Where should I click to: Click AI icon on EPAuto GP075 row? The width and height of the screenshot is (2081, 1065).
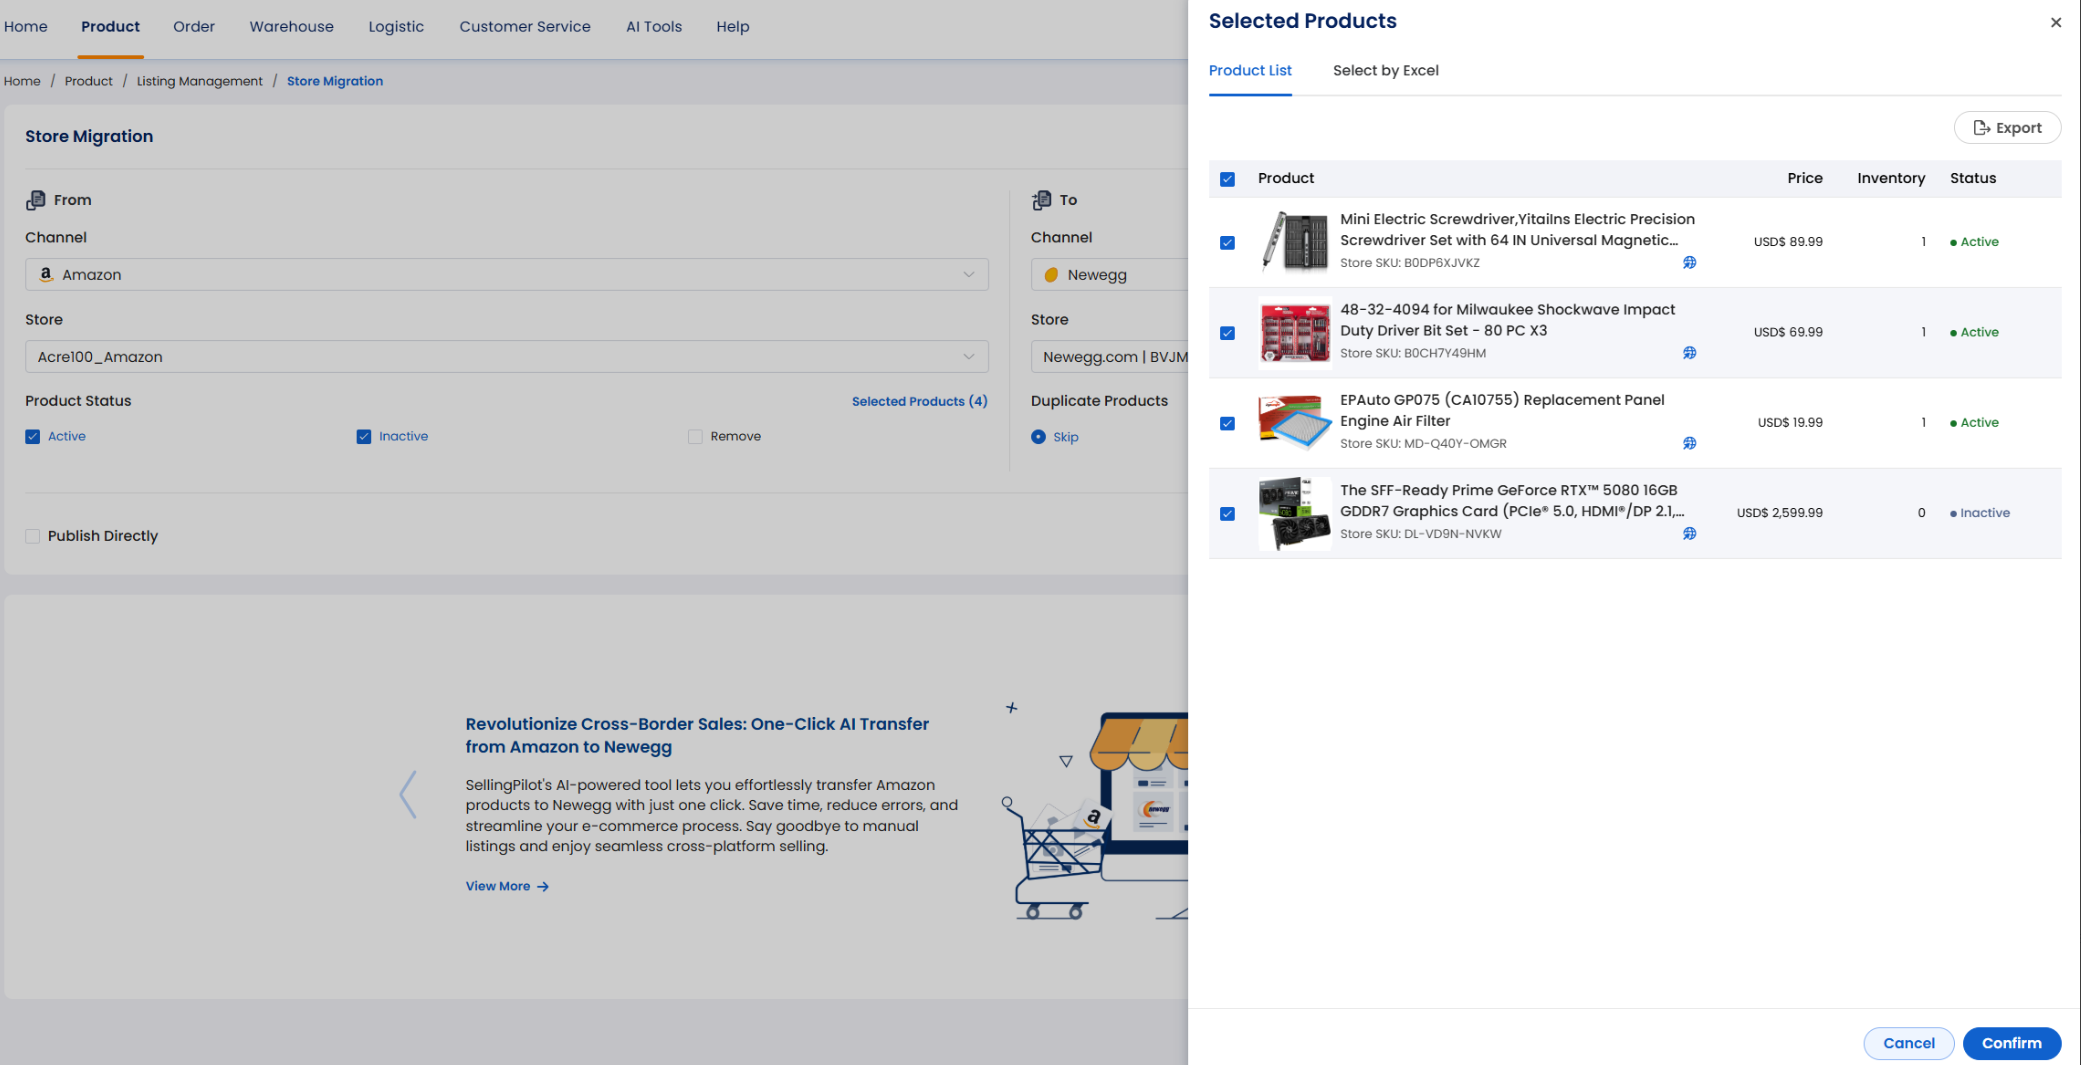point(1689,443)
